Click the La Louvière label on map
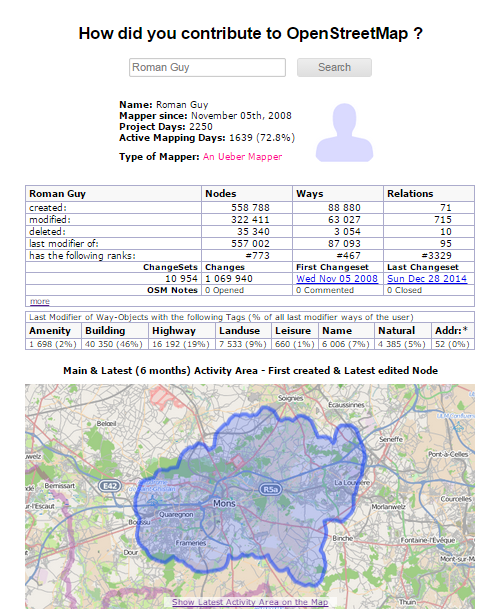 point(351,482)
